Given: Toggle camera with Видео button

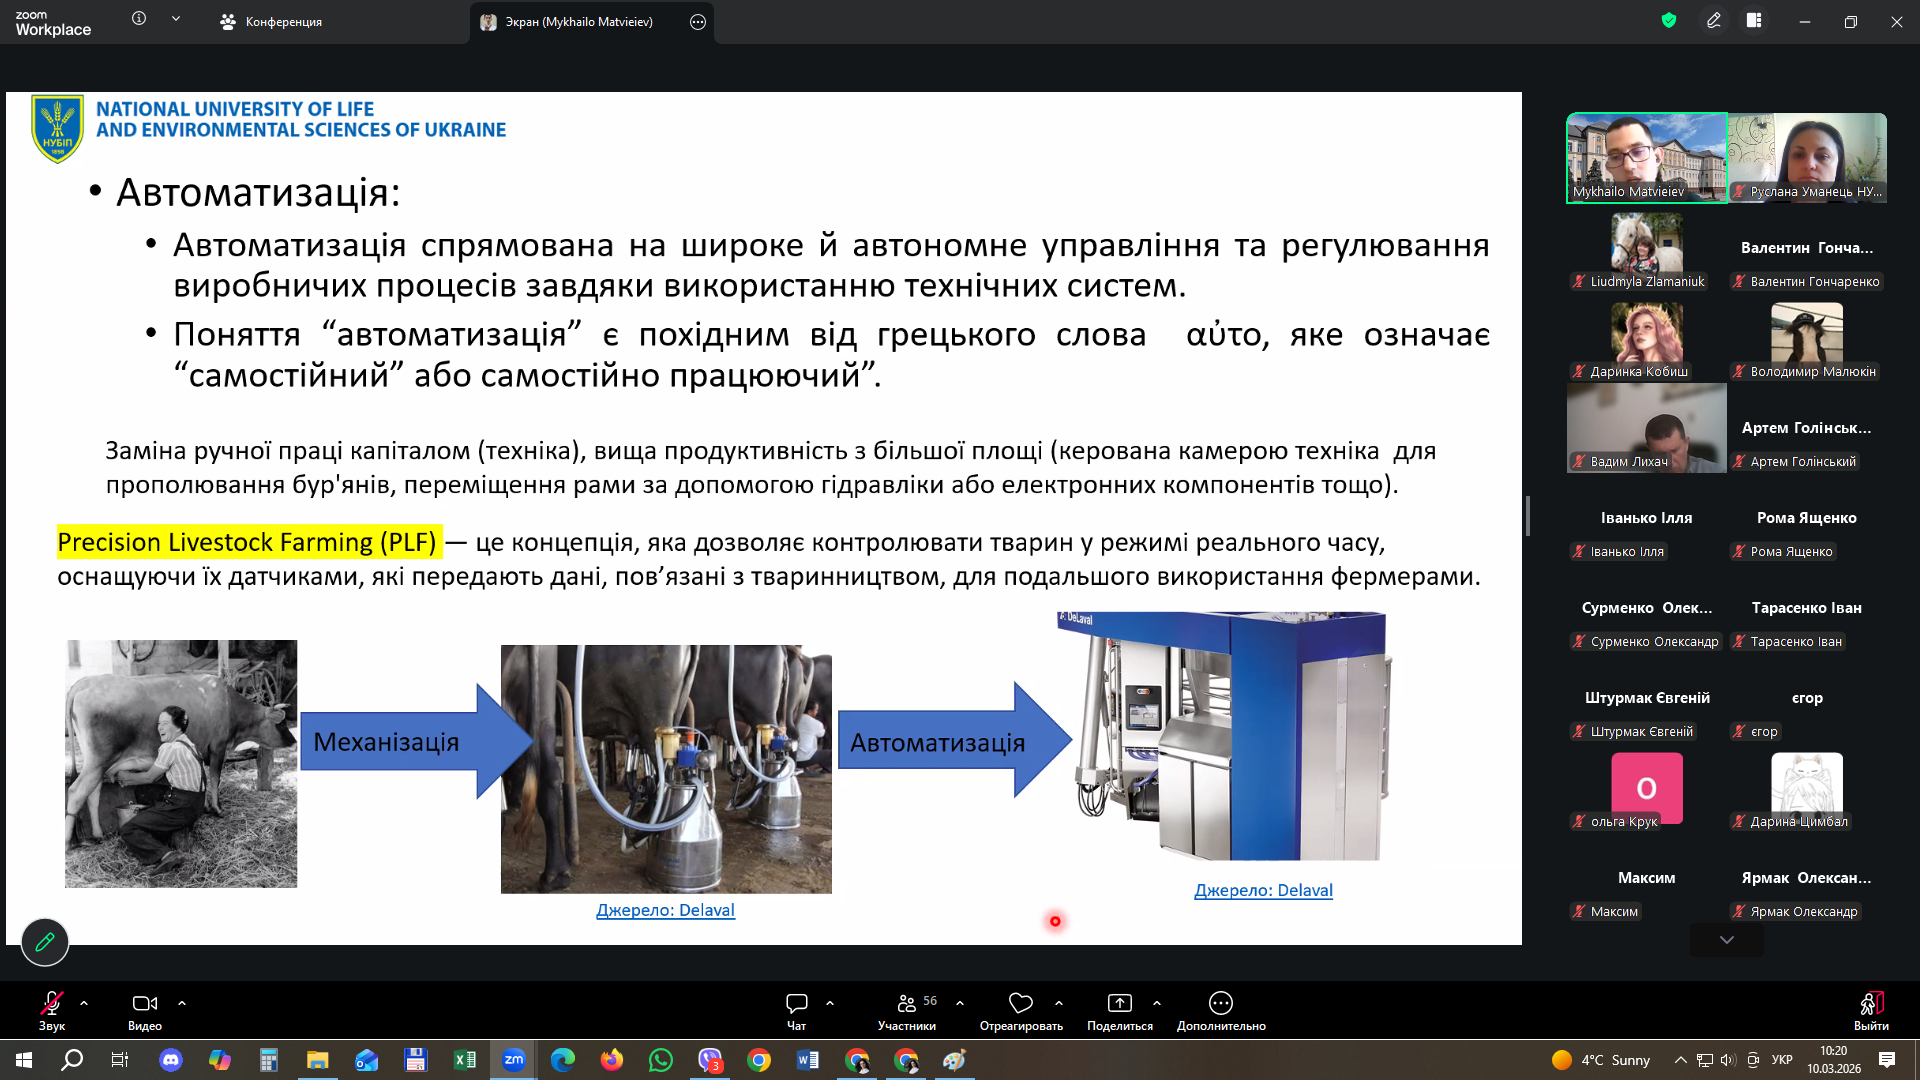Looking at the screenshot, I should point(144,1003).
